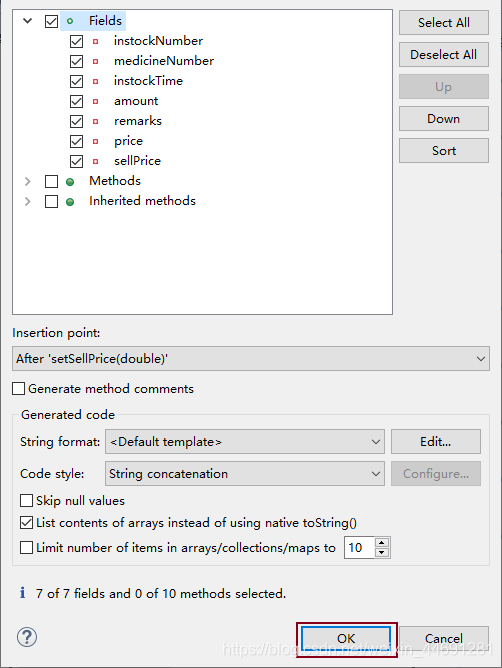Toggle List contents of arrays option
502x668 pixels.
(26, 523)
